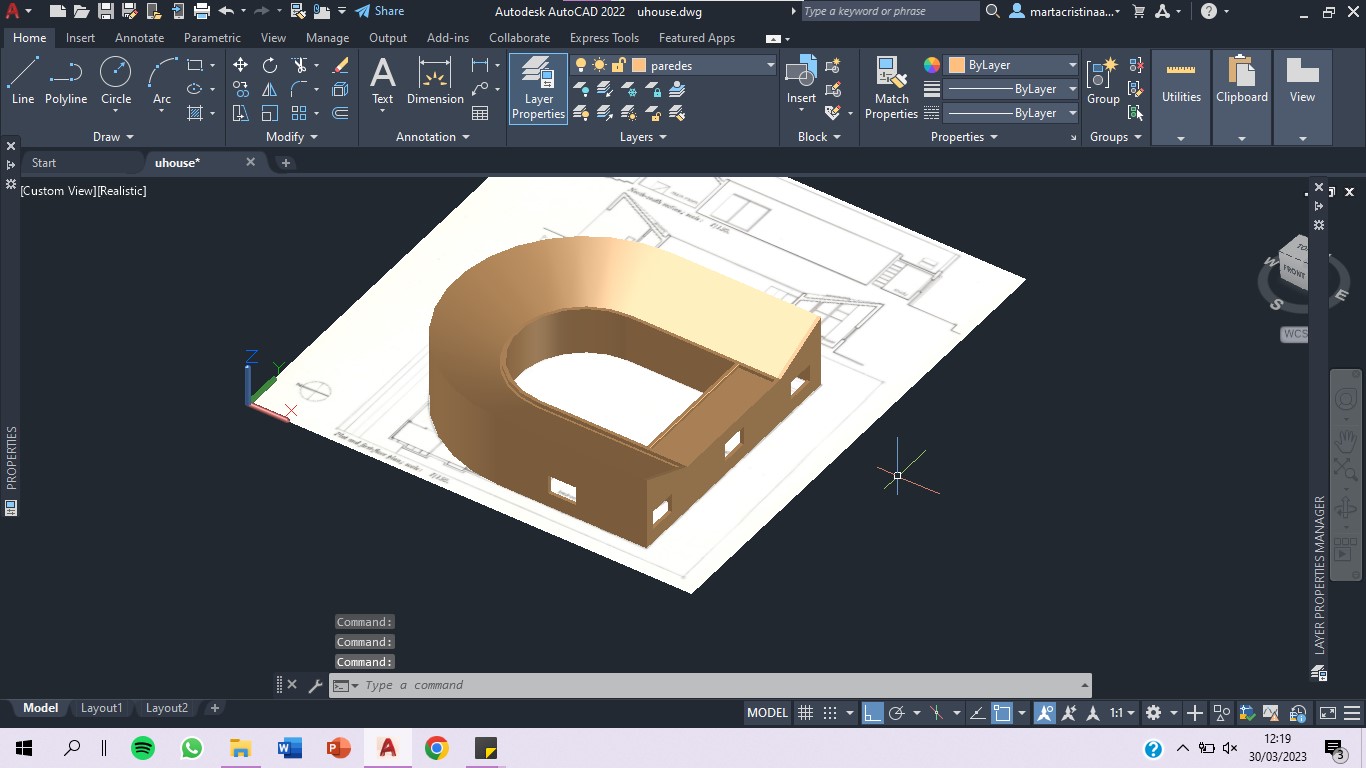Toggle layer on/off lightbulb for paredes
1366x768 pixels.
coord(580,65)
